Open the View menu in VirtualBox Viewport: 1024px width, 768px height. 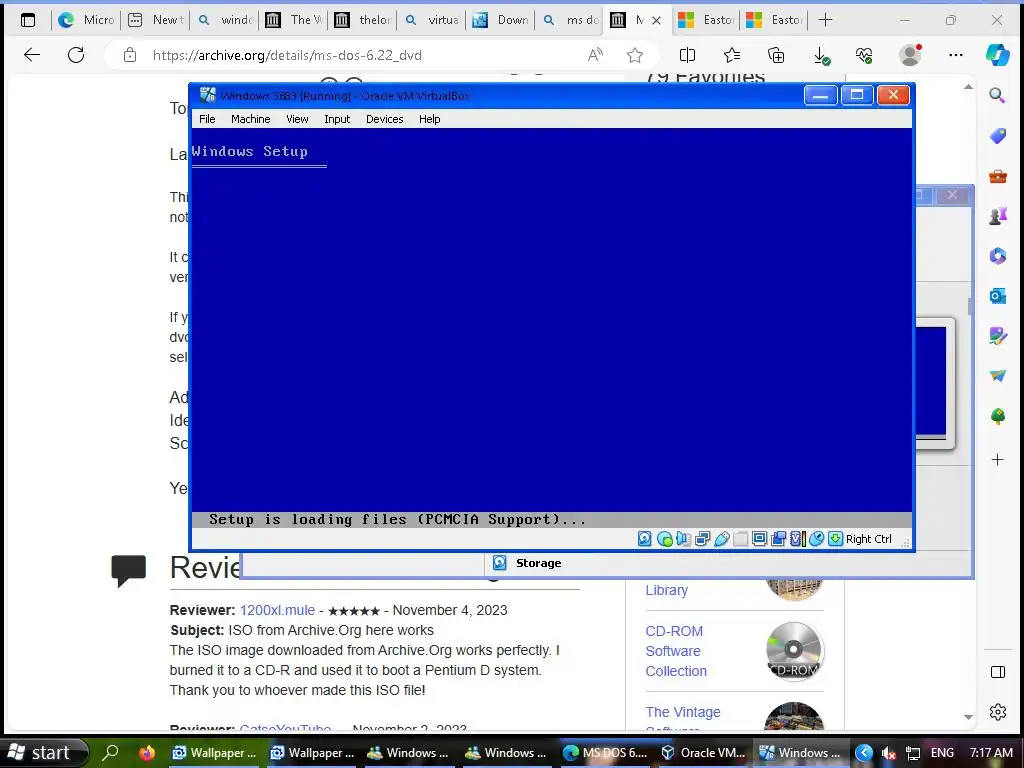coord(297,119)
